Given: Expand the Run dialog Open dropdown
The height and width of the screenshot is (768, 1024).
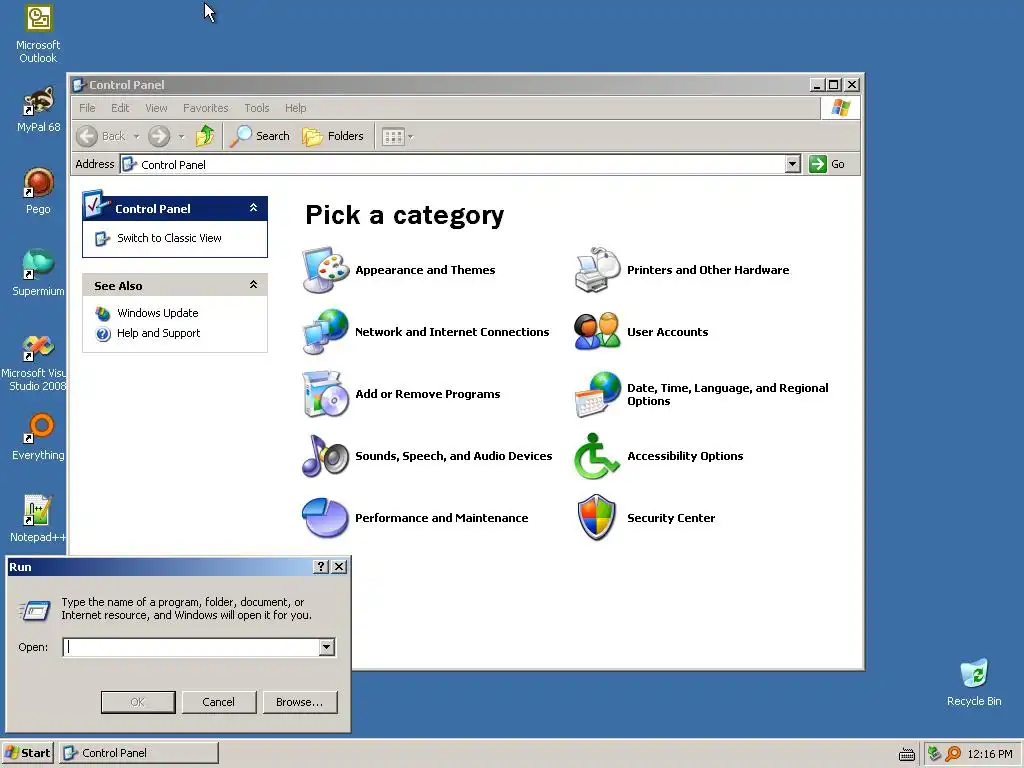Looking at the screenshot, I should pos(327,647).
